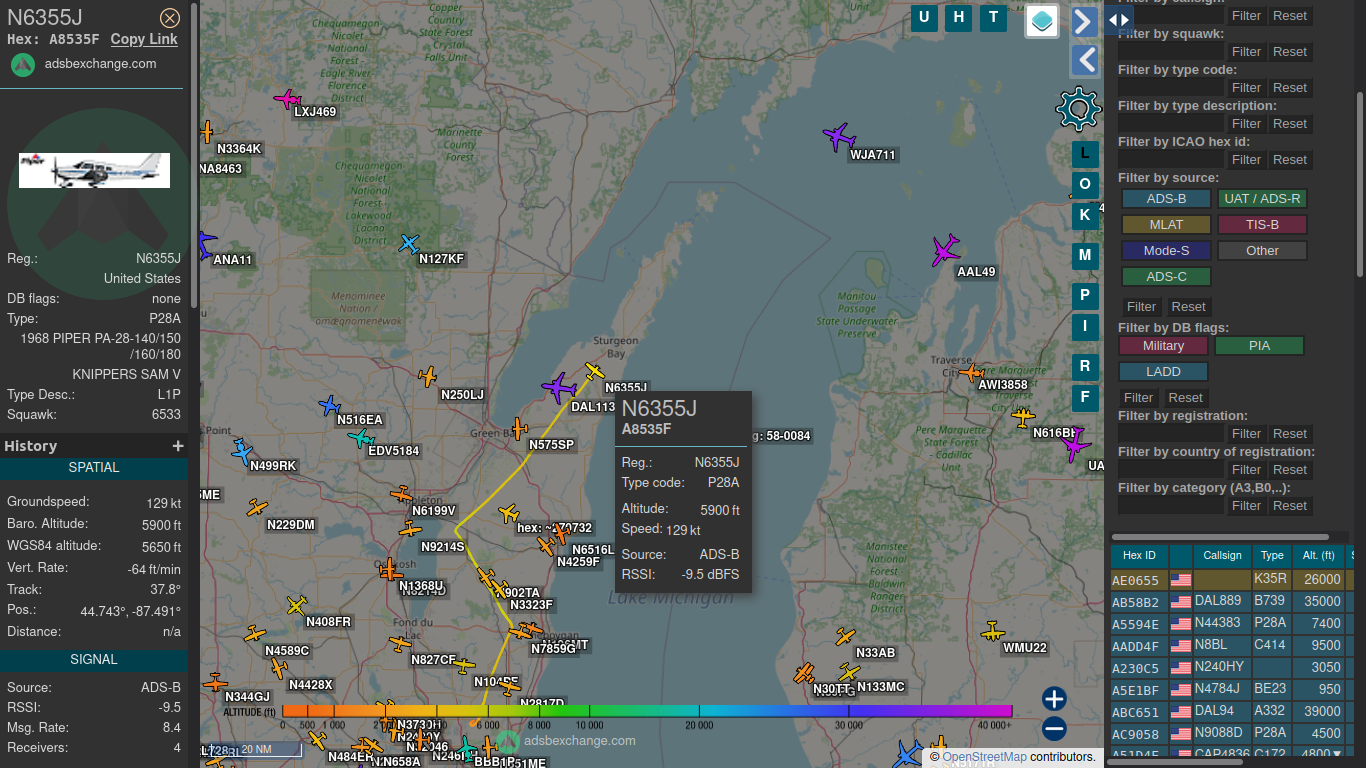Toggle the P map option button

pyautogui.click(x=1085, y=295)
